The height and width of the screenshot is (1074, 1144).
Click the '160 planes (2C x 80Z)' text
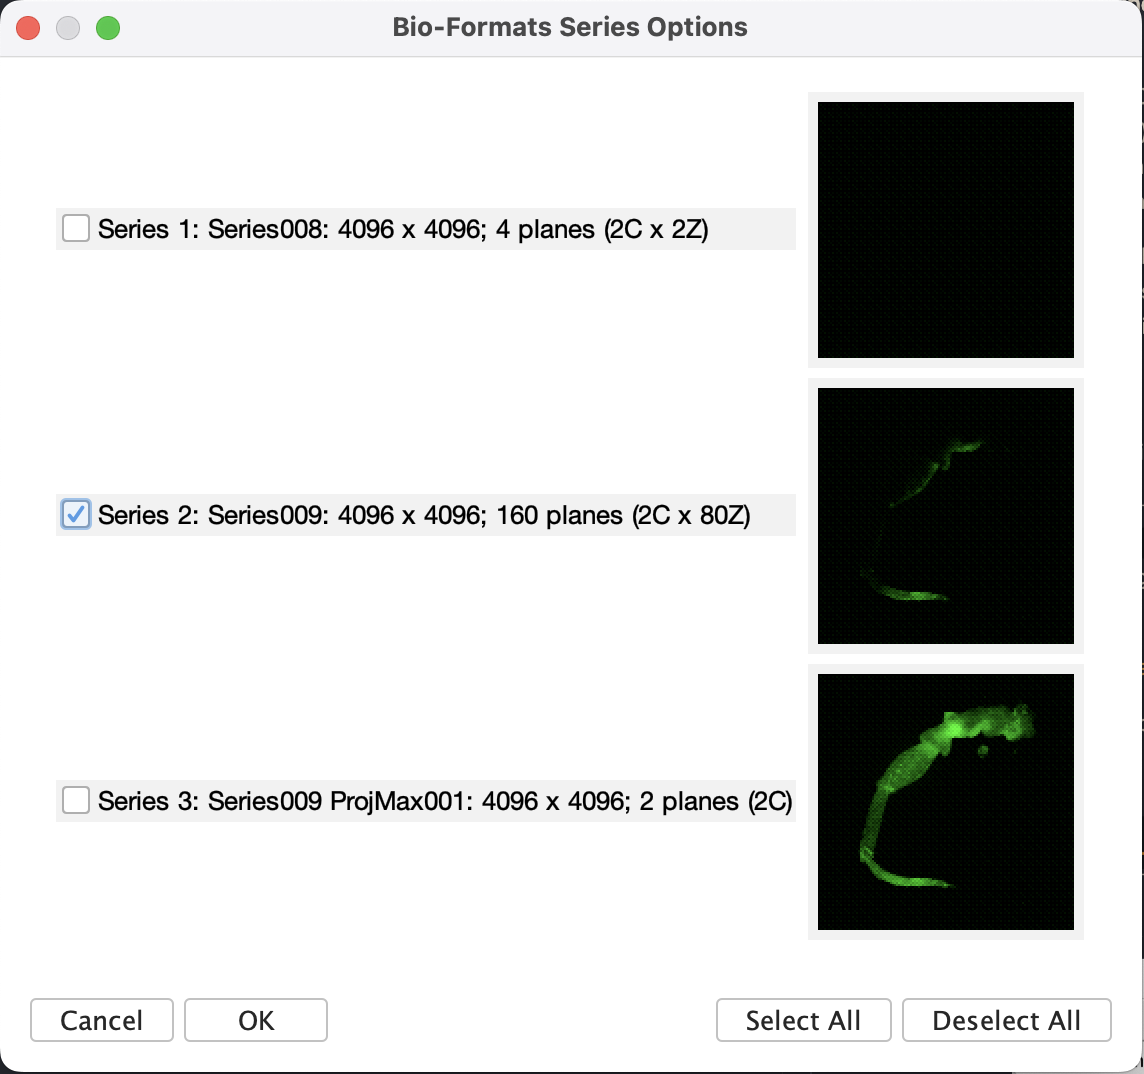(623, 516)
